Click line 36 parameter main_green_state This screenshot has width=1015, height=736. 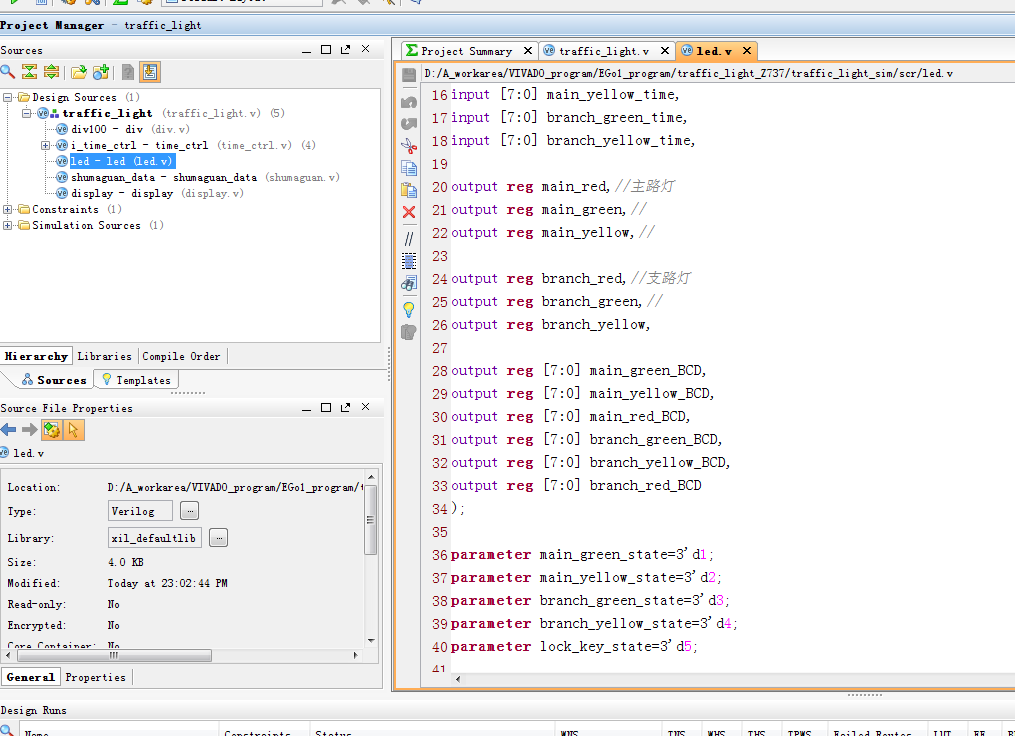(583, 555)
